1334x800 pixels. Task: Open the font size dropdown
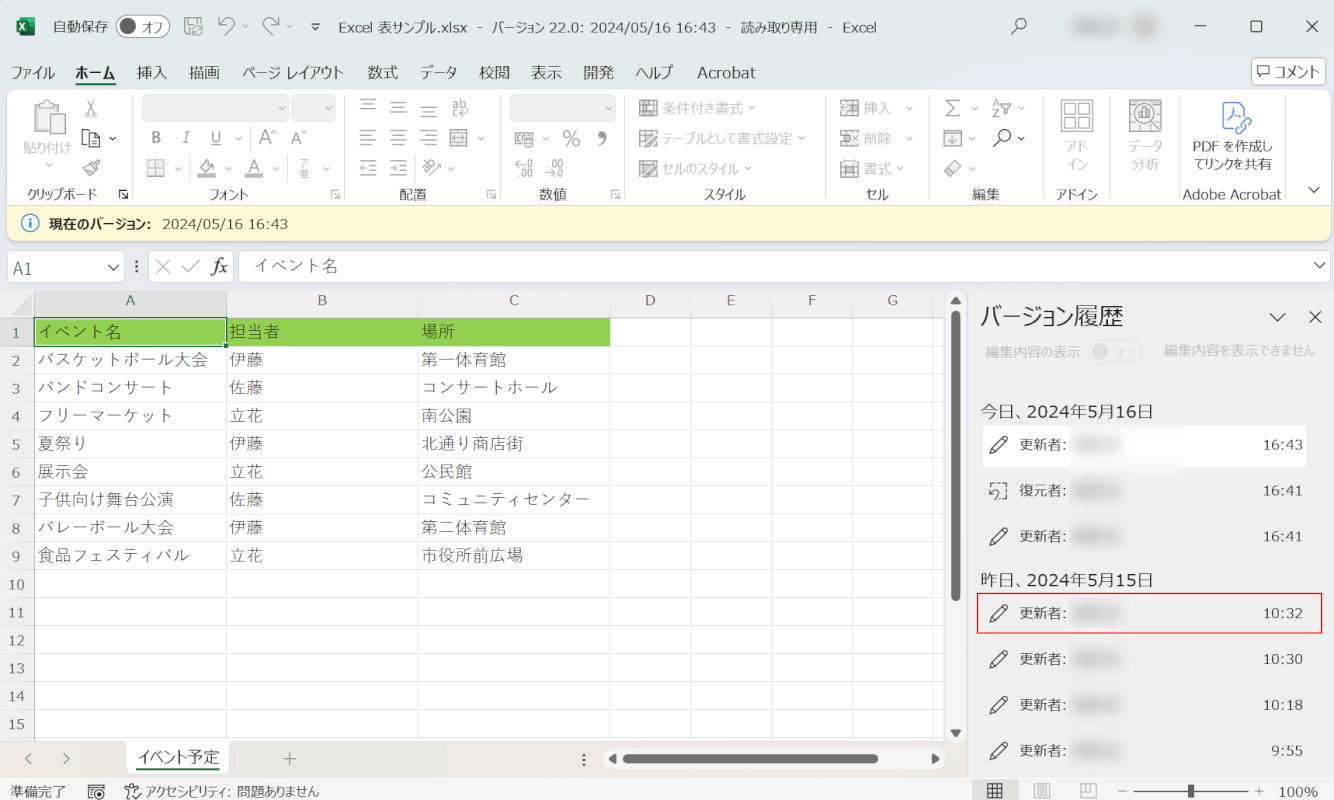pos(327,108)
